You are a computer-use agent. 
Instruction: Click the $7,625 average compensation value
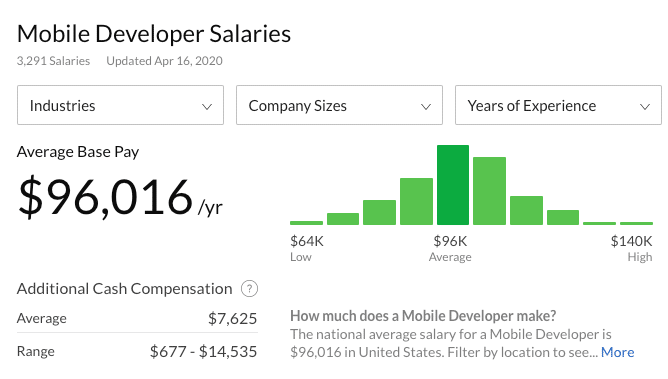(x=233, y=319)
